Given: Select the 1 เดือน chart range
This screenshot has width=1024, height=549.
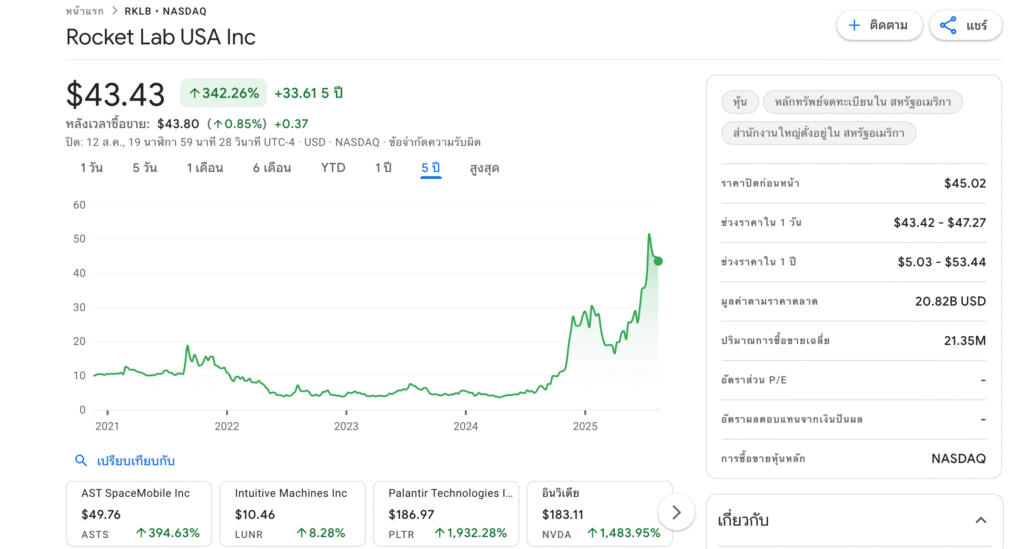Looking at the screenshot, I should 204,168.
